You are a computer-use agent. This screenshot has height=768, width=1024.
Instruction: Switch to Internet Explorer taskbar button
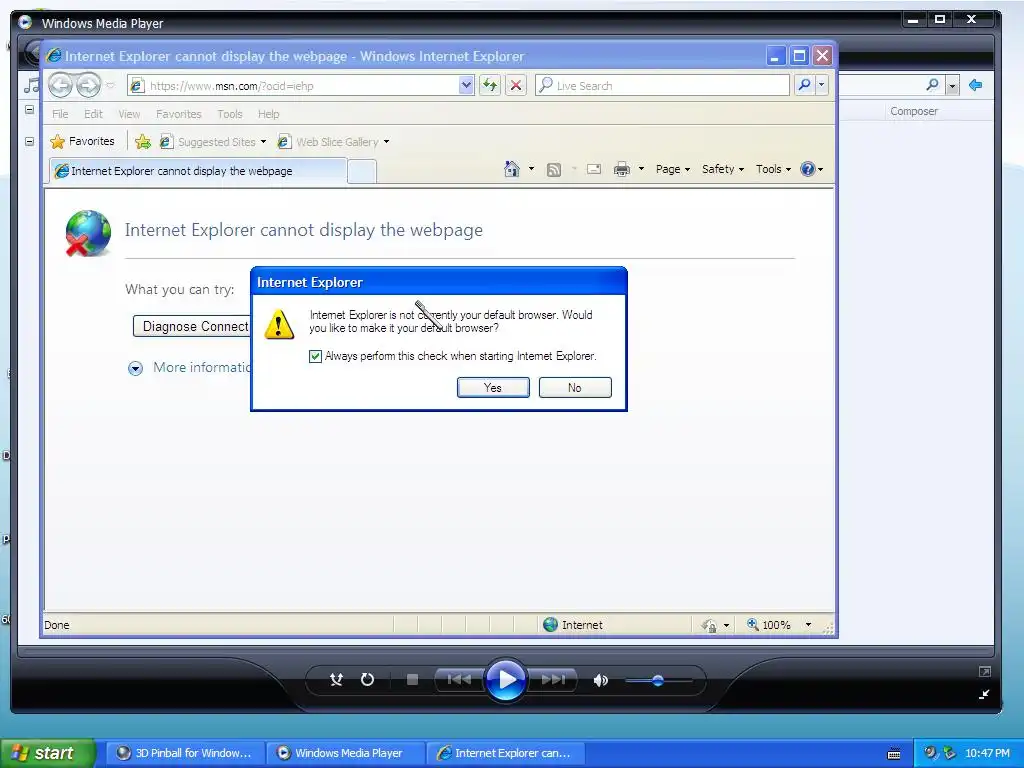point(505,753)
